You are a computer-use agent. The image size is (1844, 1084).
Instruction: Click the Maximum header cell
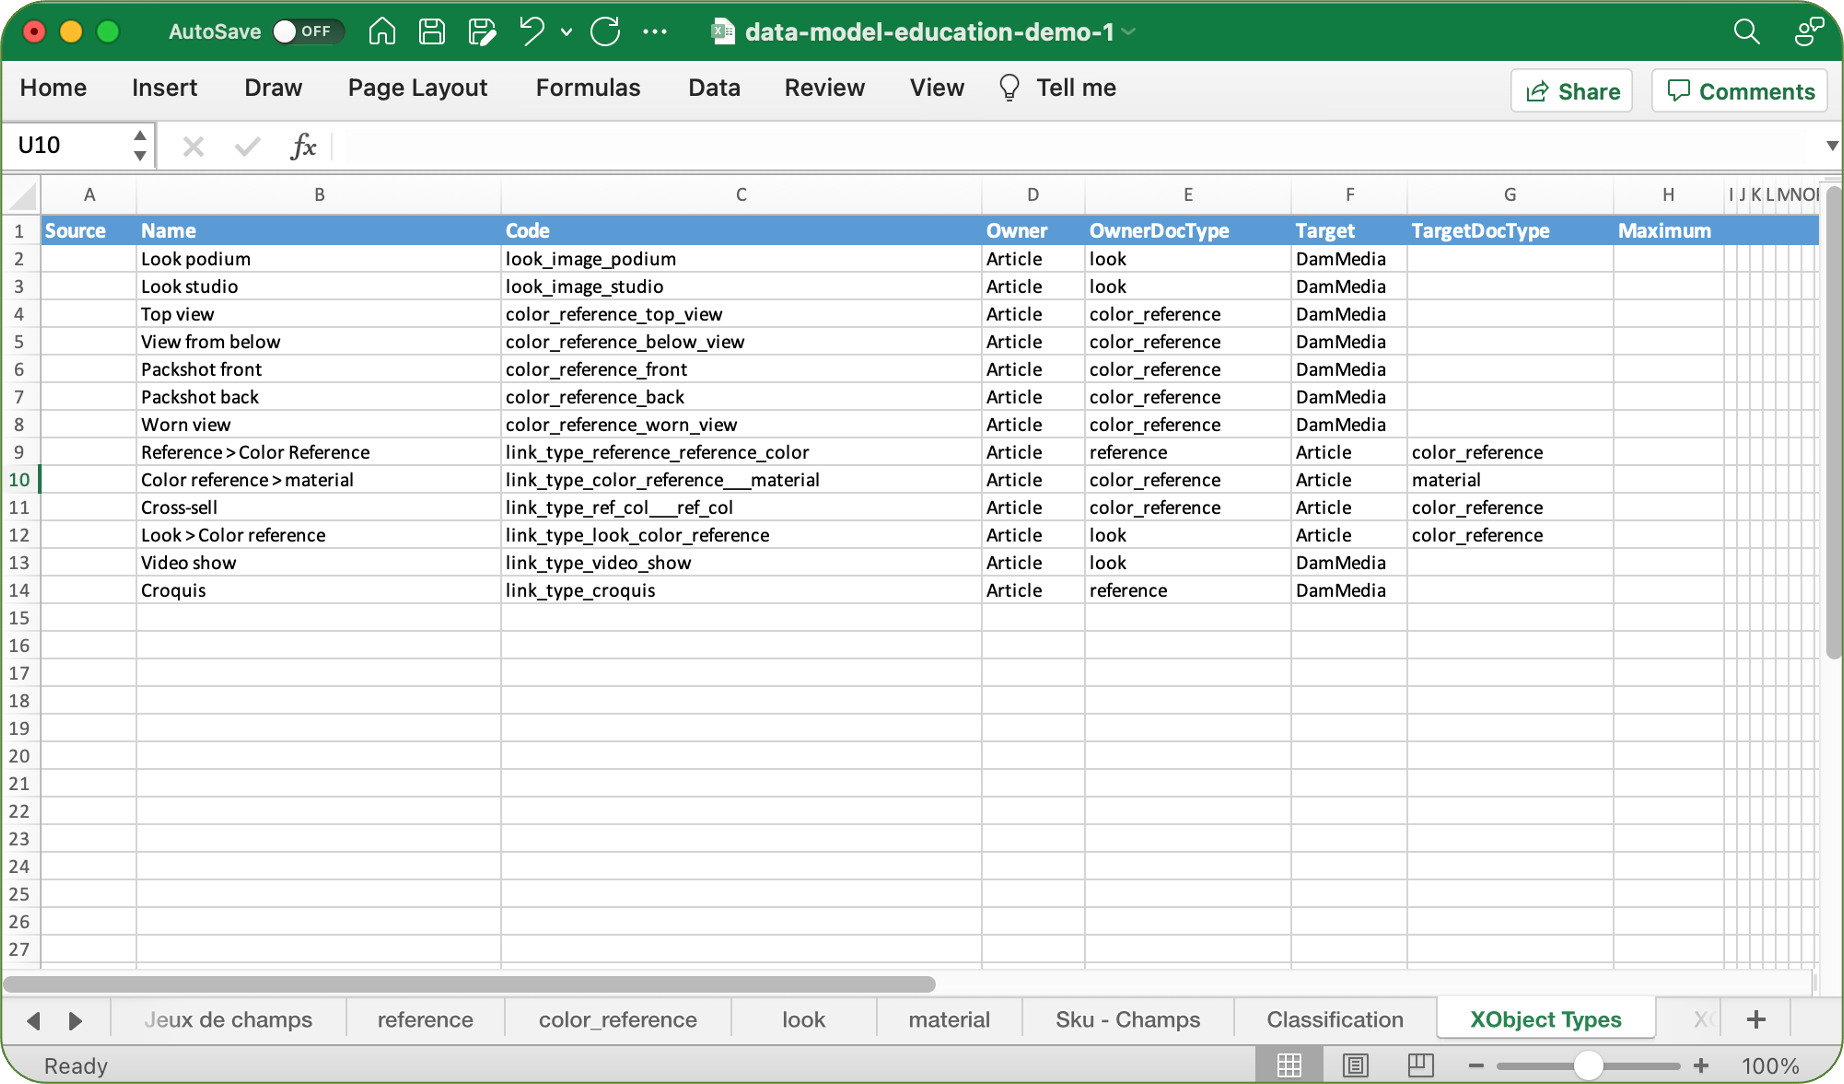point(1668,231)
